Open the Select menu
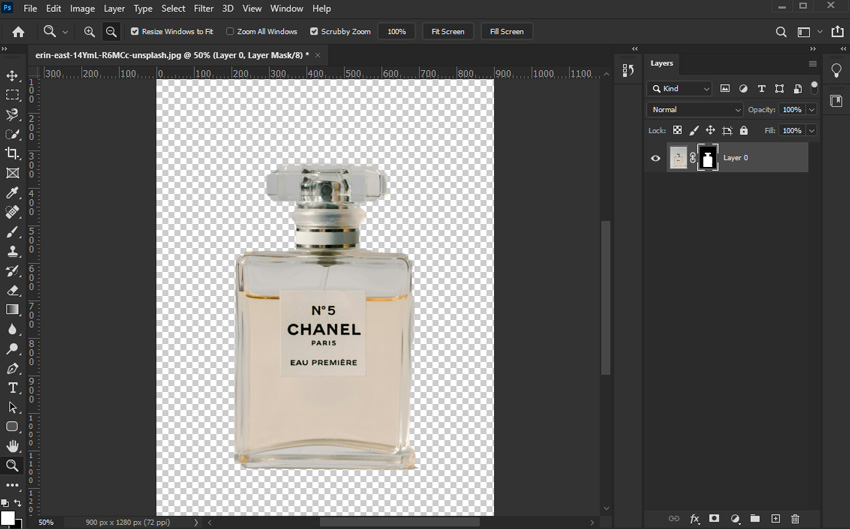This screenshot has height=529, width=850. (x=173, y=9)
